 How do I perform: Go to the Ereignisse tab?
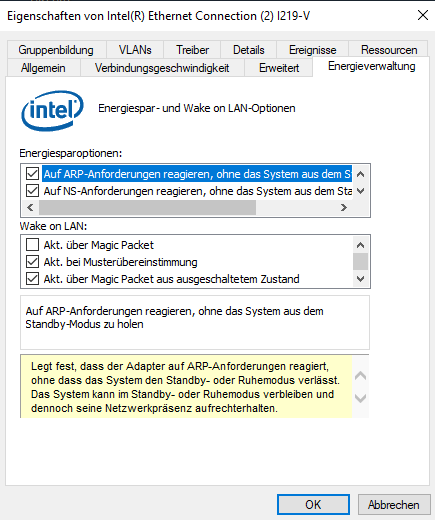click(313, 50)
